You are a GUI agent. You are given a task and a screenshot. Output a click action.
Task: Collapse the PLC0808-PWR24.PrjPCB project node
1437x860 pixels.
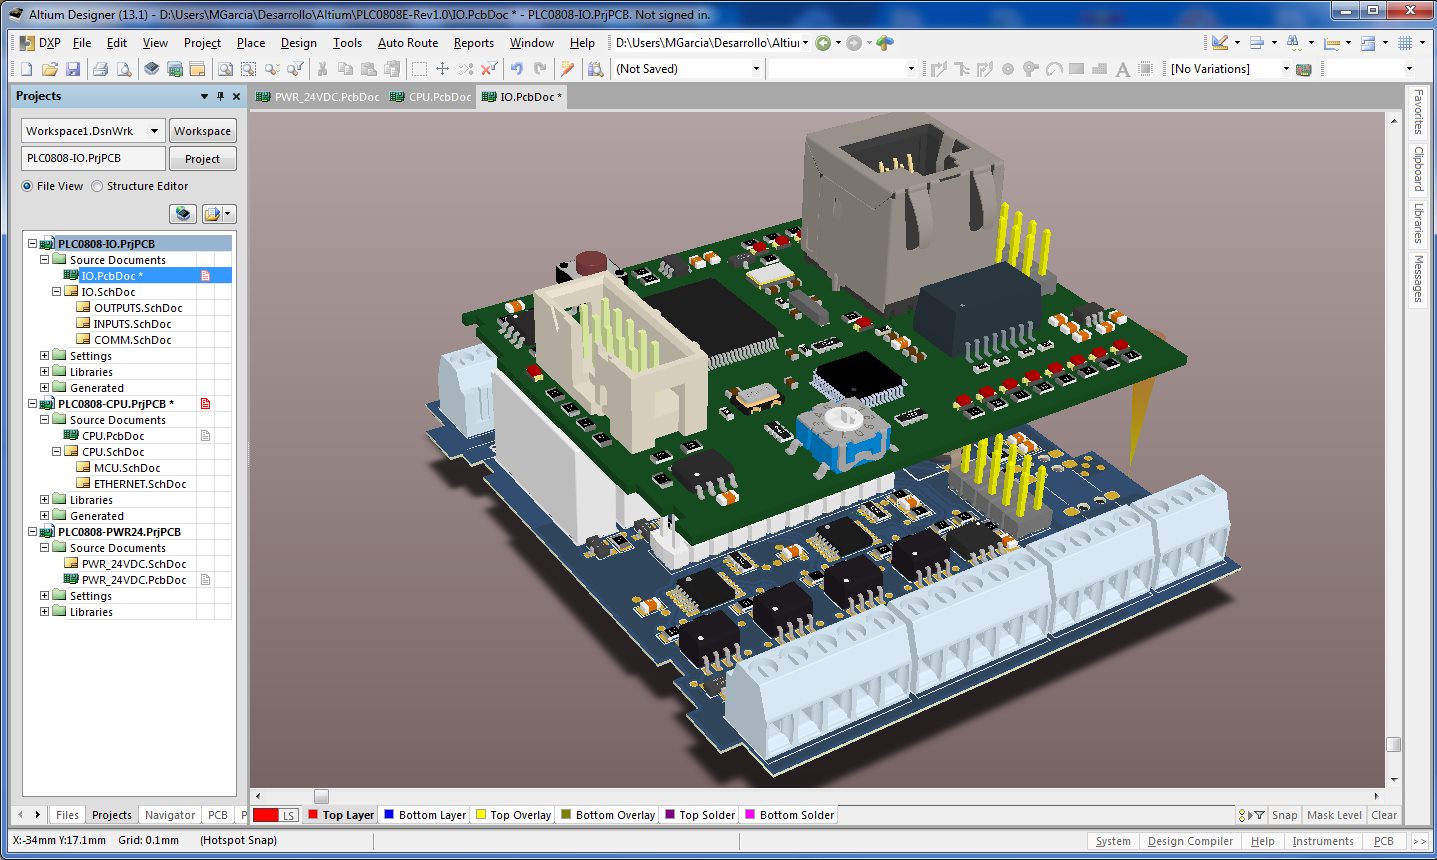[32, 532]
